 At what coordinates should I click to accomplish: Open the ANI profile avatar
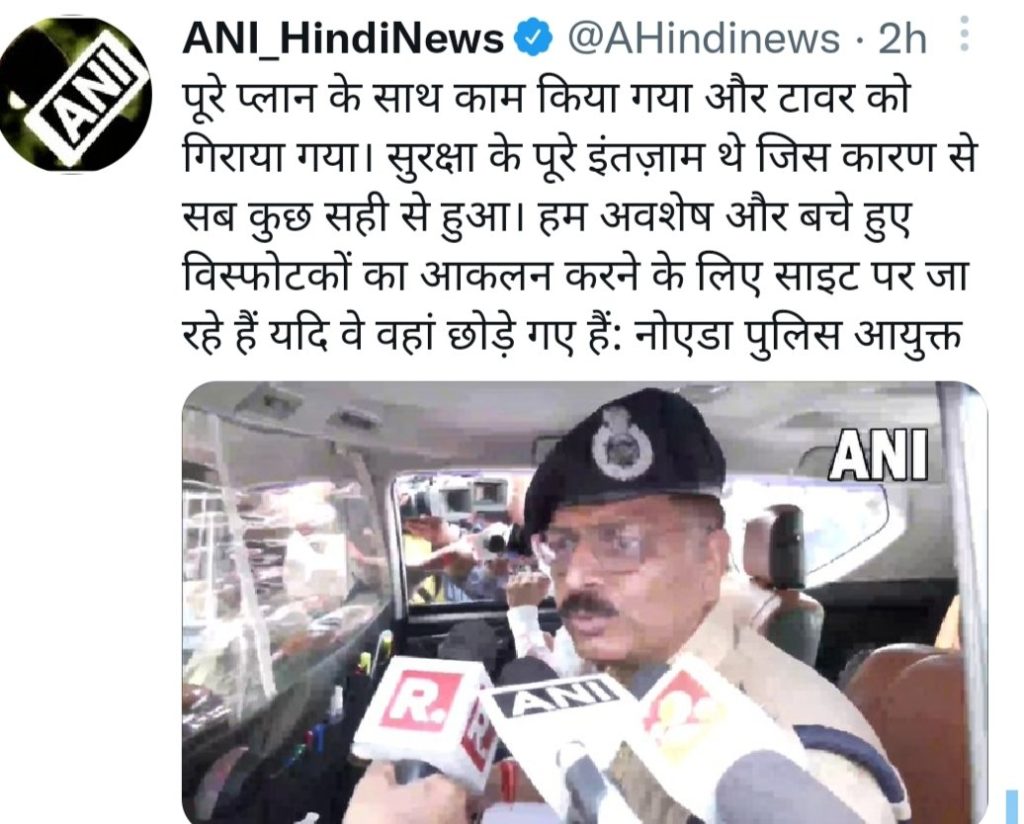76,95
